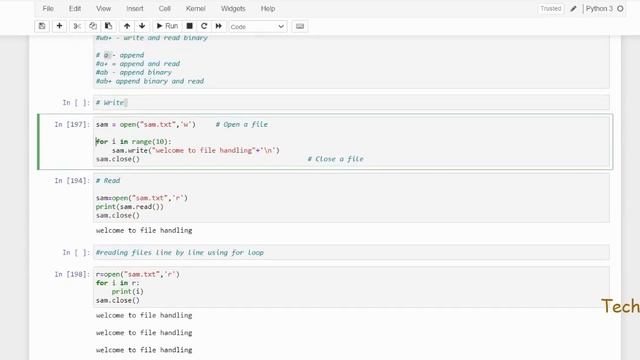
Task: Click the 'for i in r:' line
Action: tap(118, 283)
